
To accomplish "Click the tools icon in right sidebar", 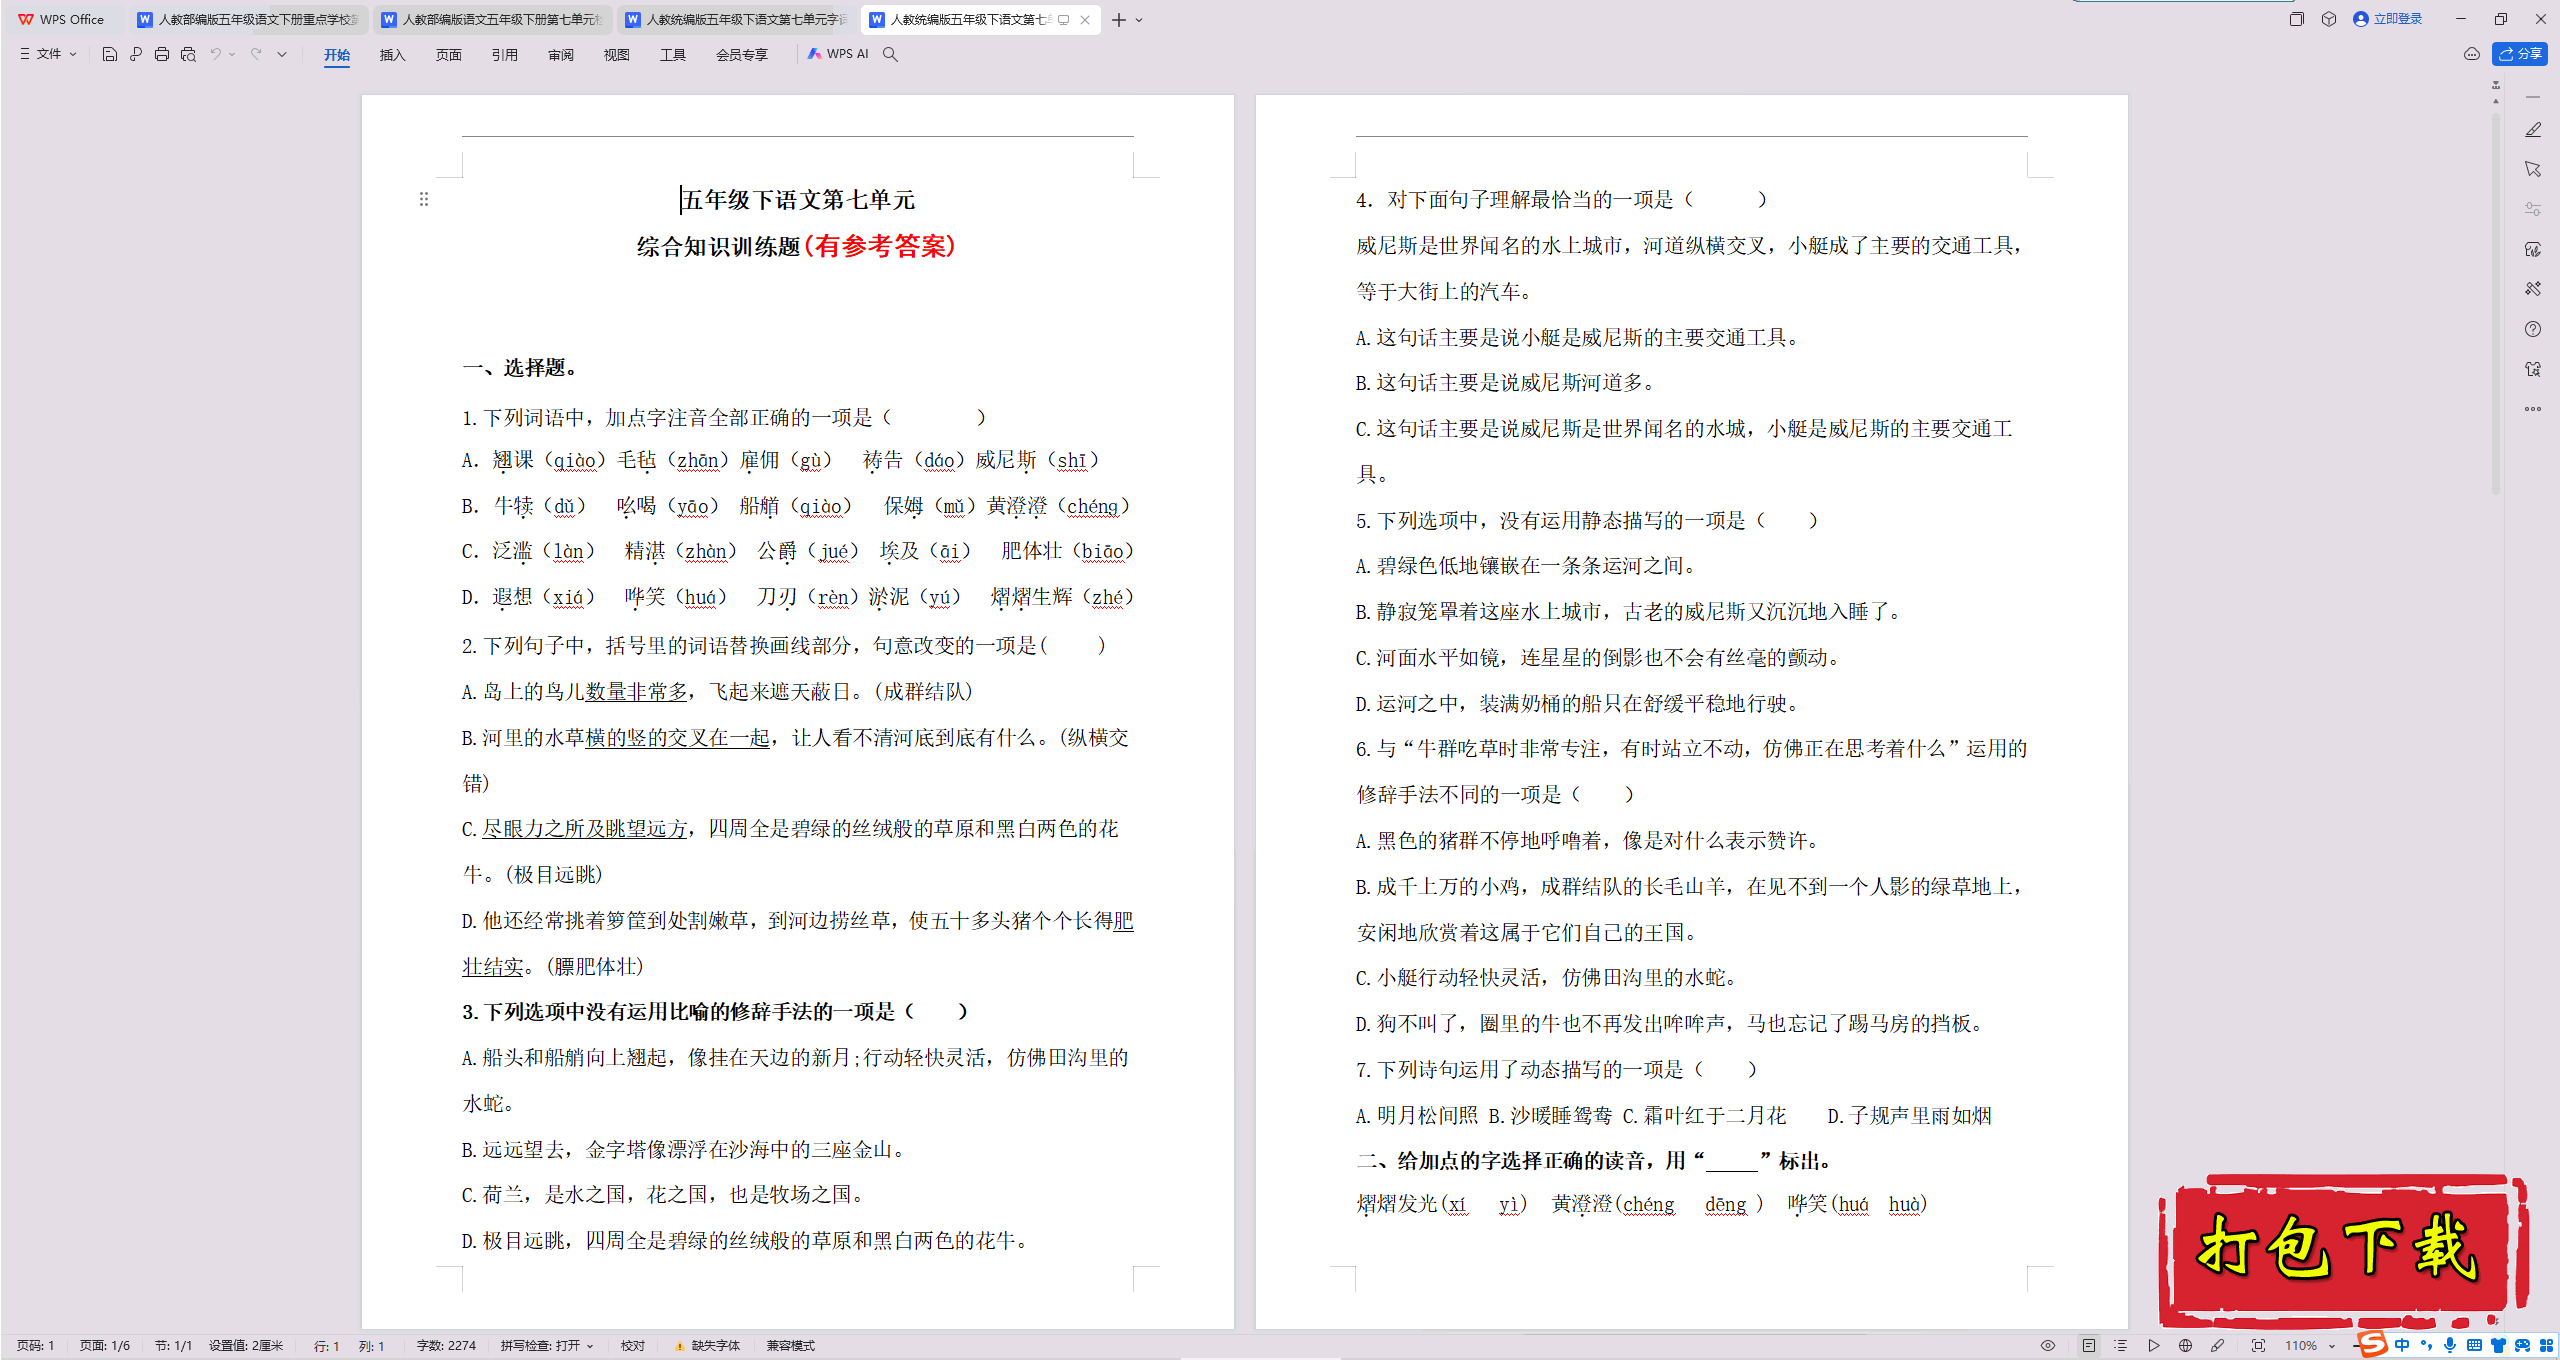I will (x=2533, y=289).
